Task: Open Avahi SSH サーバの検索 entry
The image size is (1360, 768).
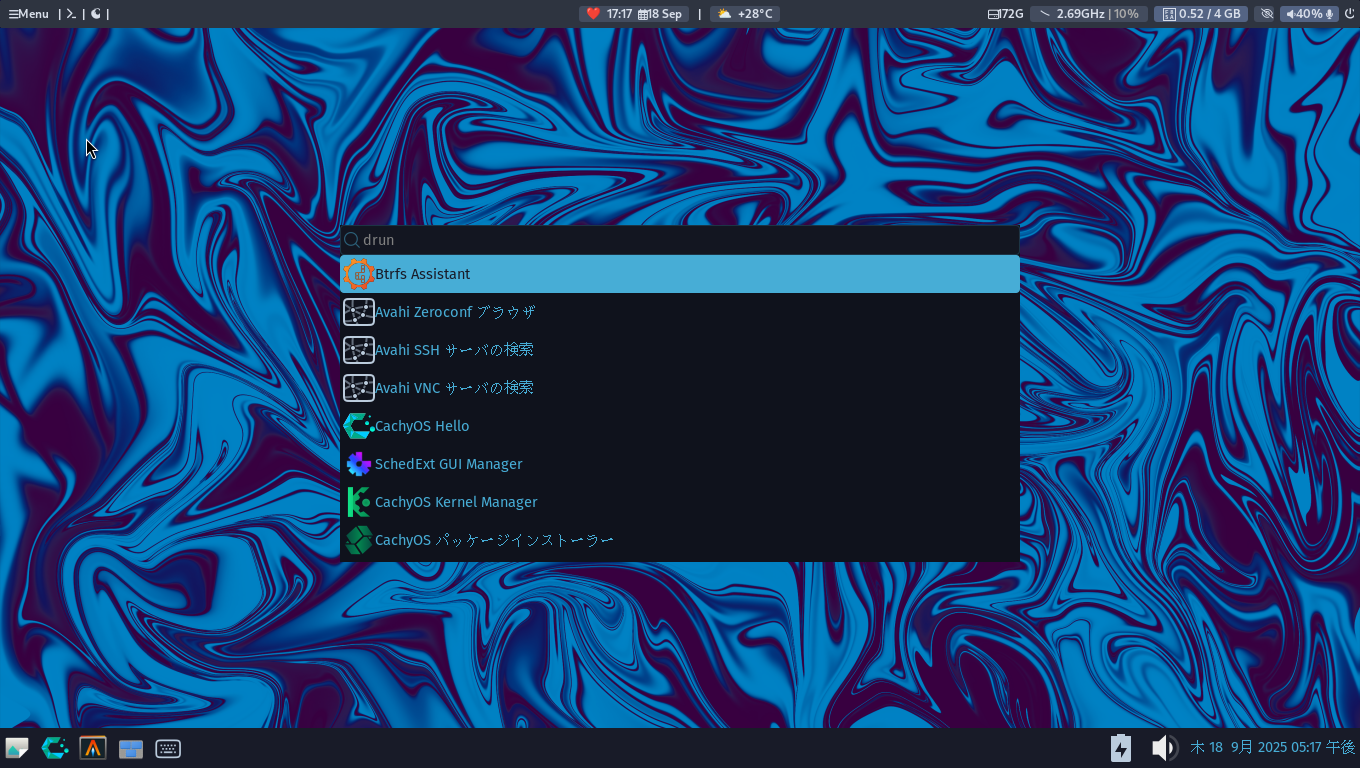Action: click(680, 350)
